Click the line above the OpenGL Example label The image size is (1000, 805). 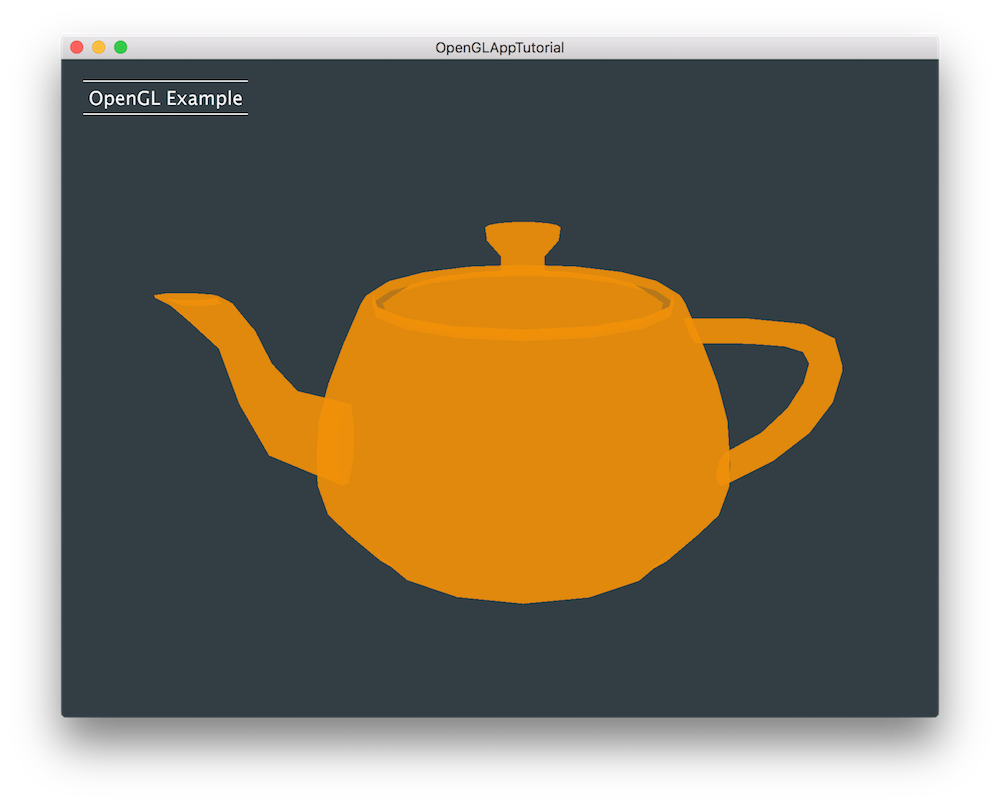click(166, 81)
